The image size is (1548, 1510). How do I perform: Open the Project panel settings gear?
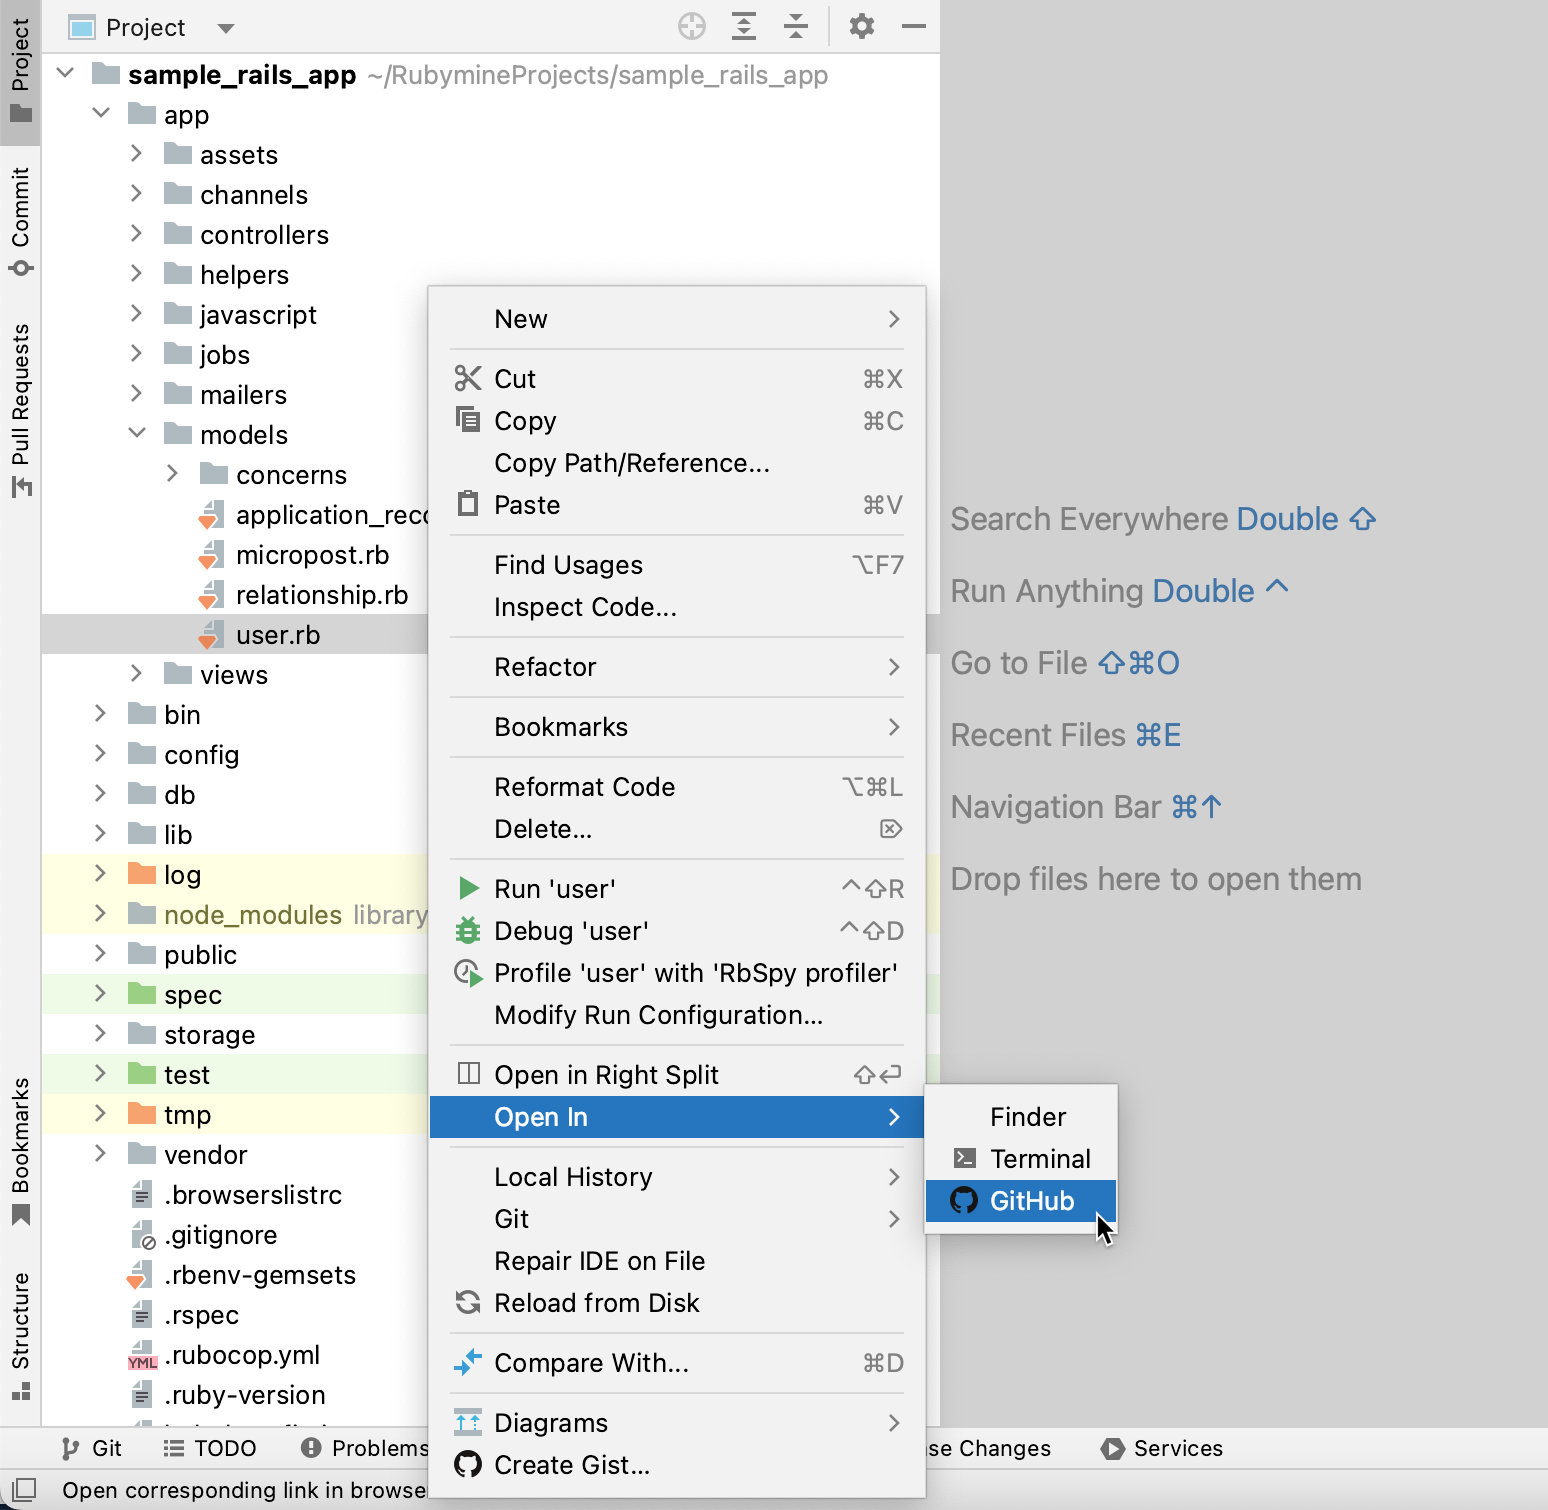pos(860,27)
